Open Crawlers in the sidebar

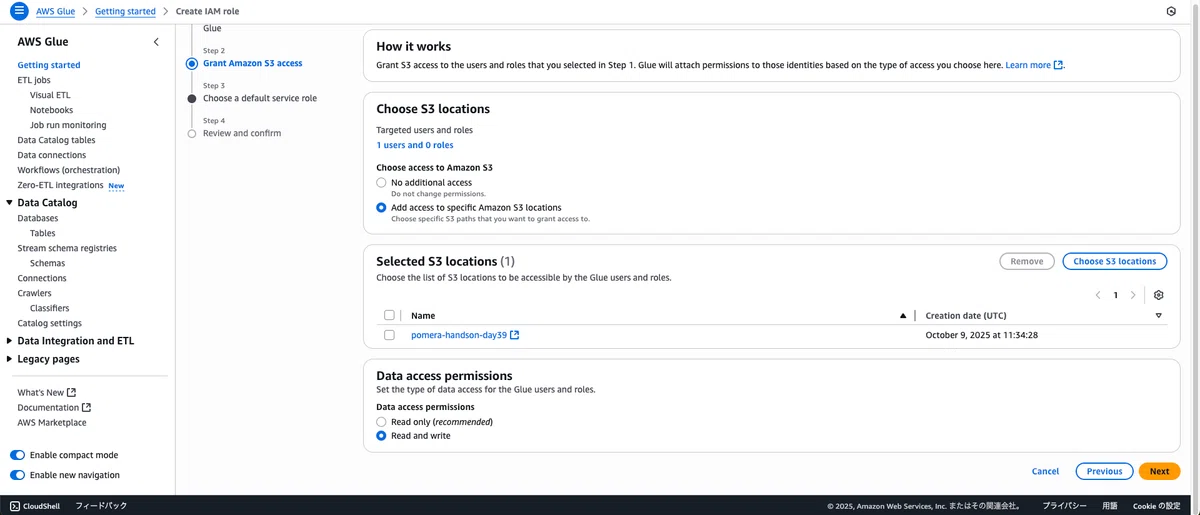[x=34, y=293]
